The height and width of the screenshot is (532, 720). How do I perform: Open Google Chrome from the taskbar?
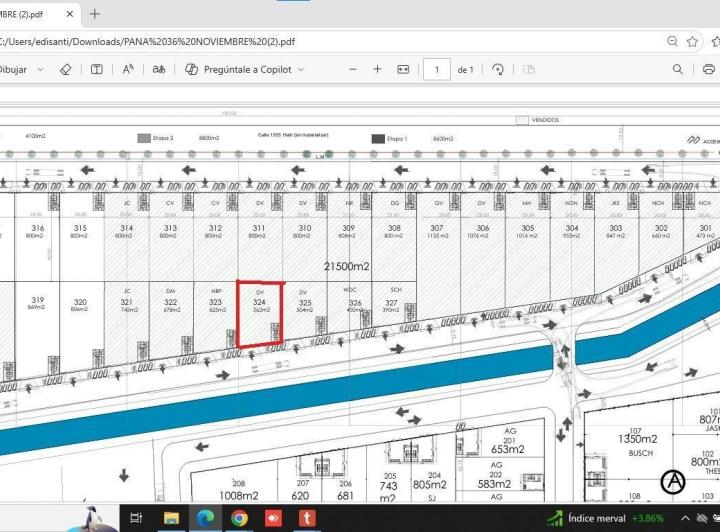click(x=239, y=518)
